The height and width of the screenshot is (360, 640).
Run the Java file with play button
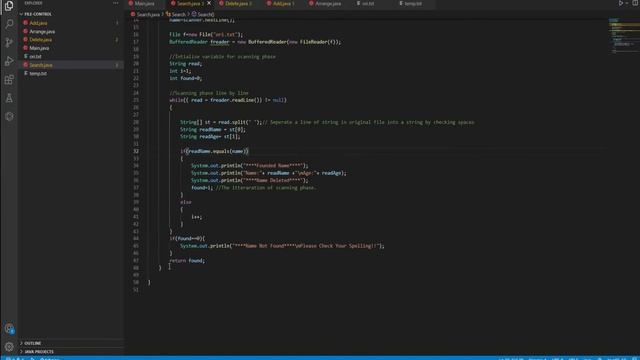[x=620, y=3]
